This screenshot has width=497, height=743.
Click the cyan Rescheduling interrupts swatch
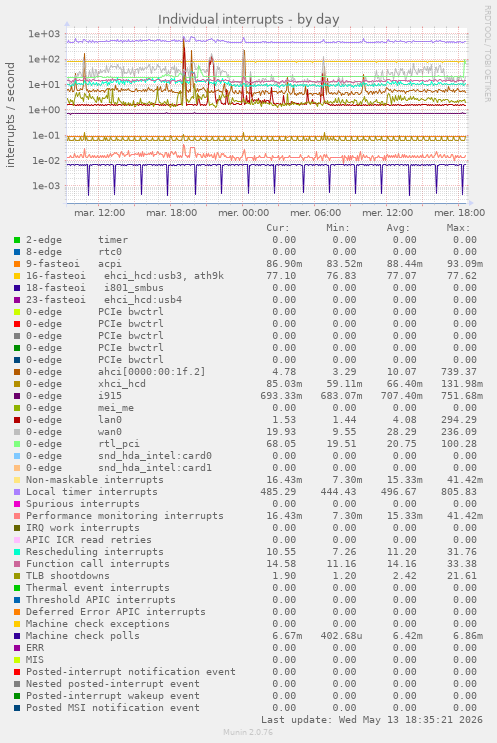point(17,552)
